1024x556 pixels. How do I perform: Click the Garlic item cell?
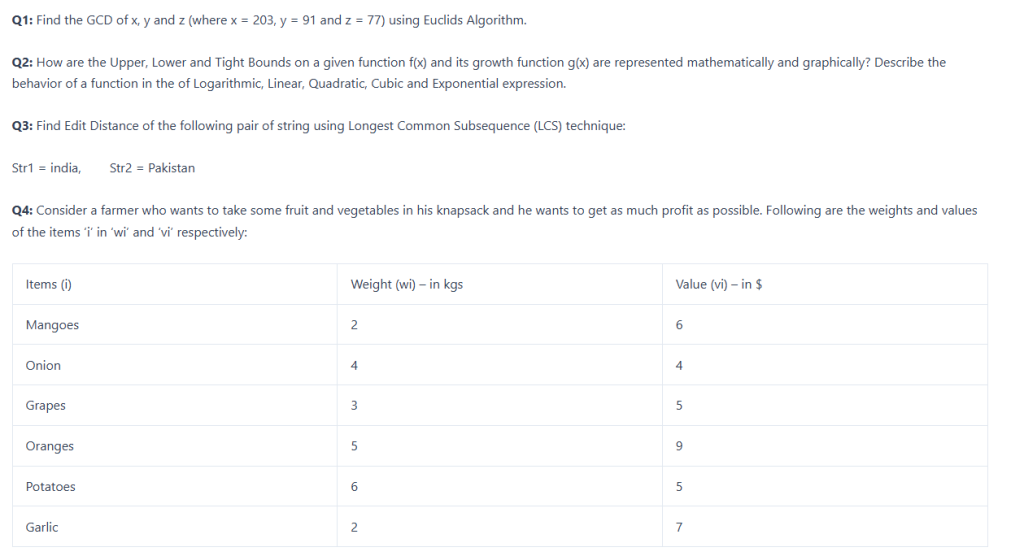pos(42,528)
